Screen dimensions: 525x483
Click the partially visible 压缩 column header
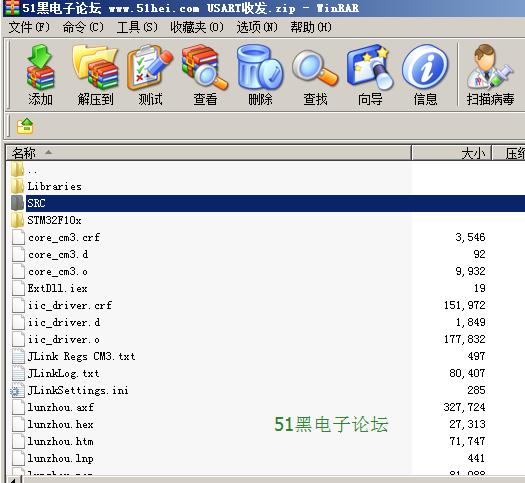(x=509, y=153)
